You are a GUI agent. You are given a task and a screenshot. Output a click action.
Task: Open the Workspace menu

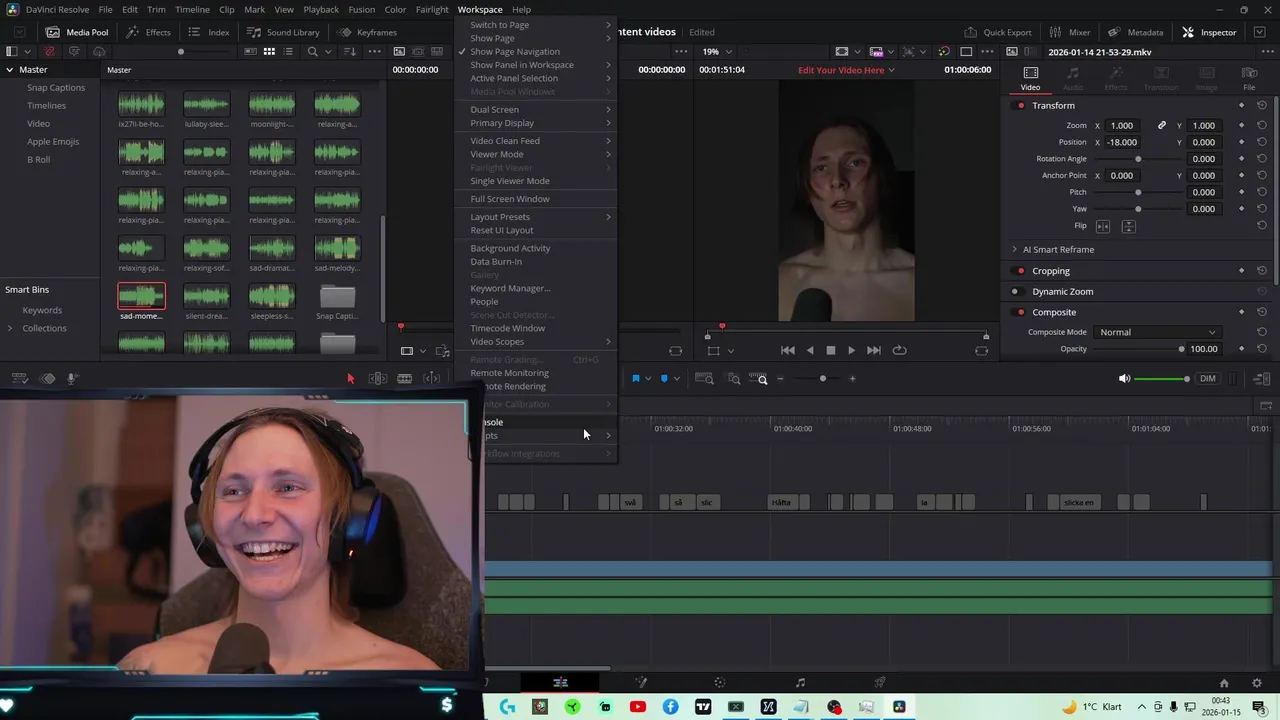[480, 9]
